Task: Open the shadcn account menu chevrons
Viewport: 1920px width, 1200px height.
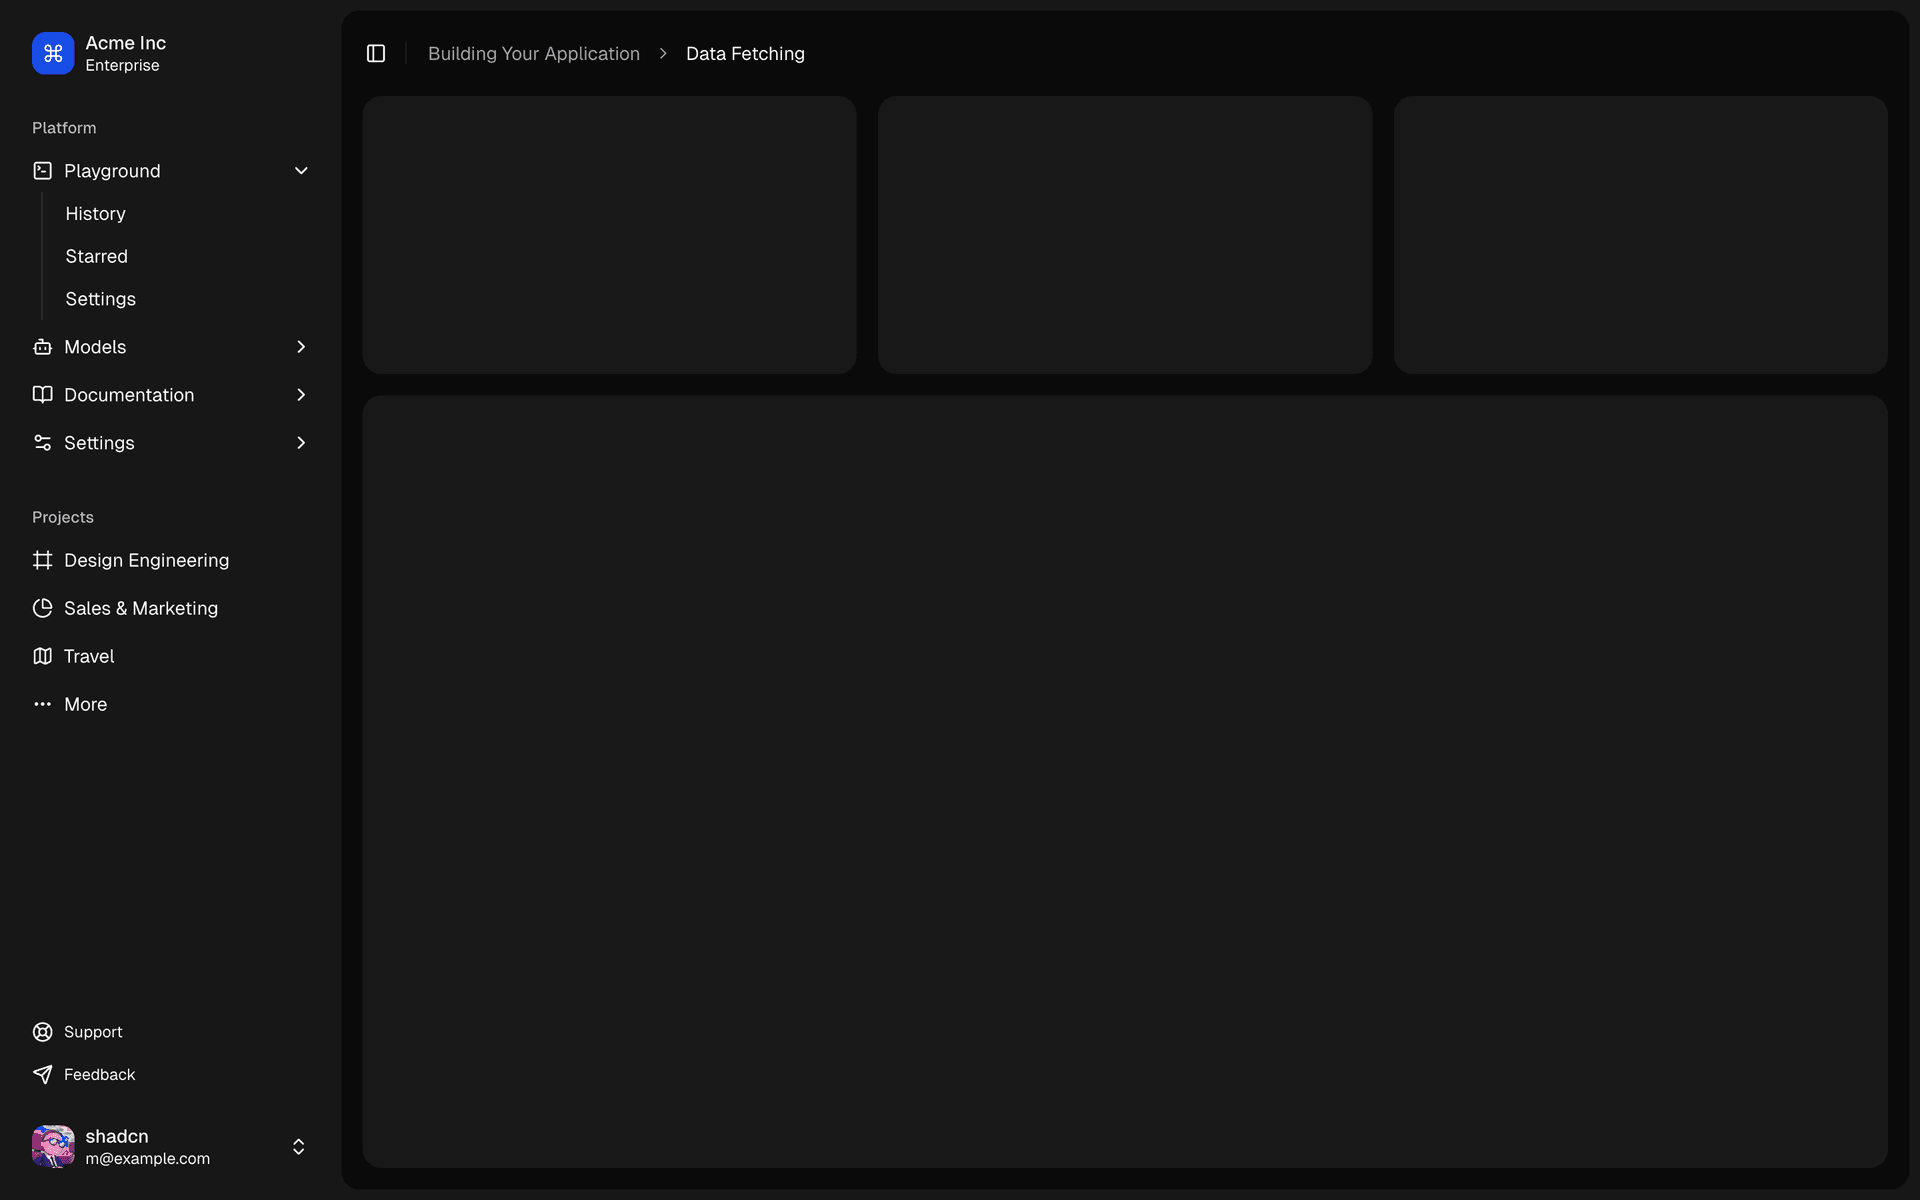Action: click(x=297, y=1147)
